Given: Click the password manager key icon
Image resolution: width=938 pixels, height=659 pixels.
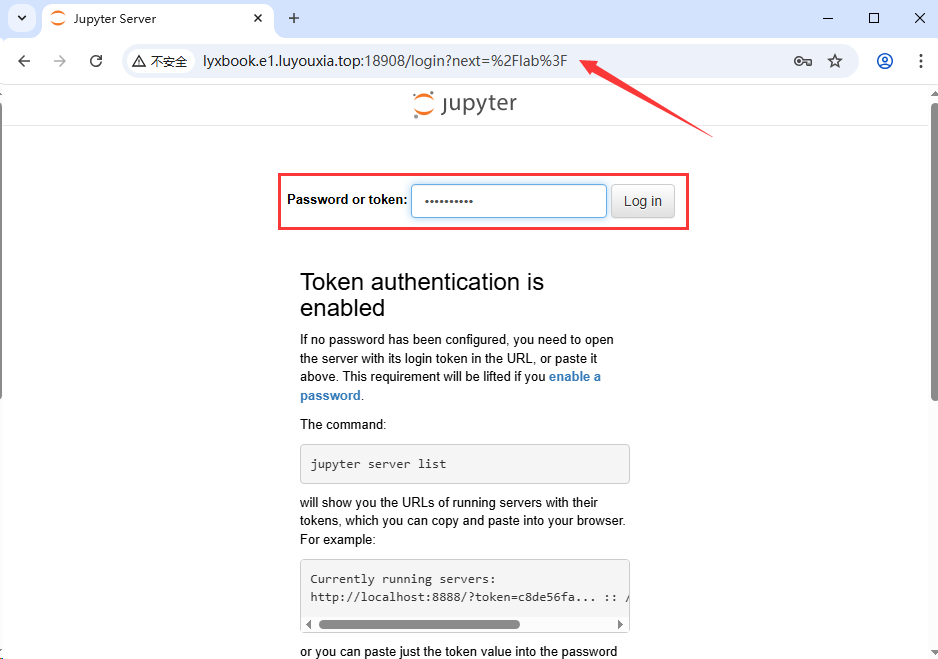Looking at the screenshot, I should (x=803, y=61).
